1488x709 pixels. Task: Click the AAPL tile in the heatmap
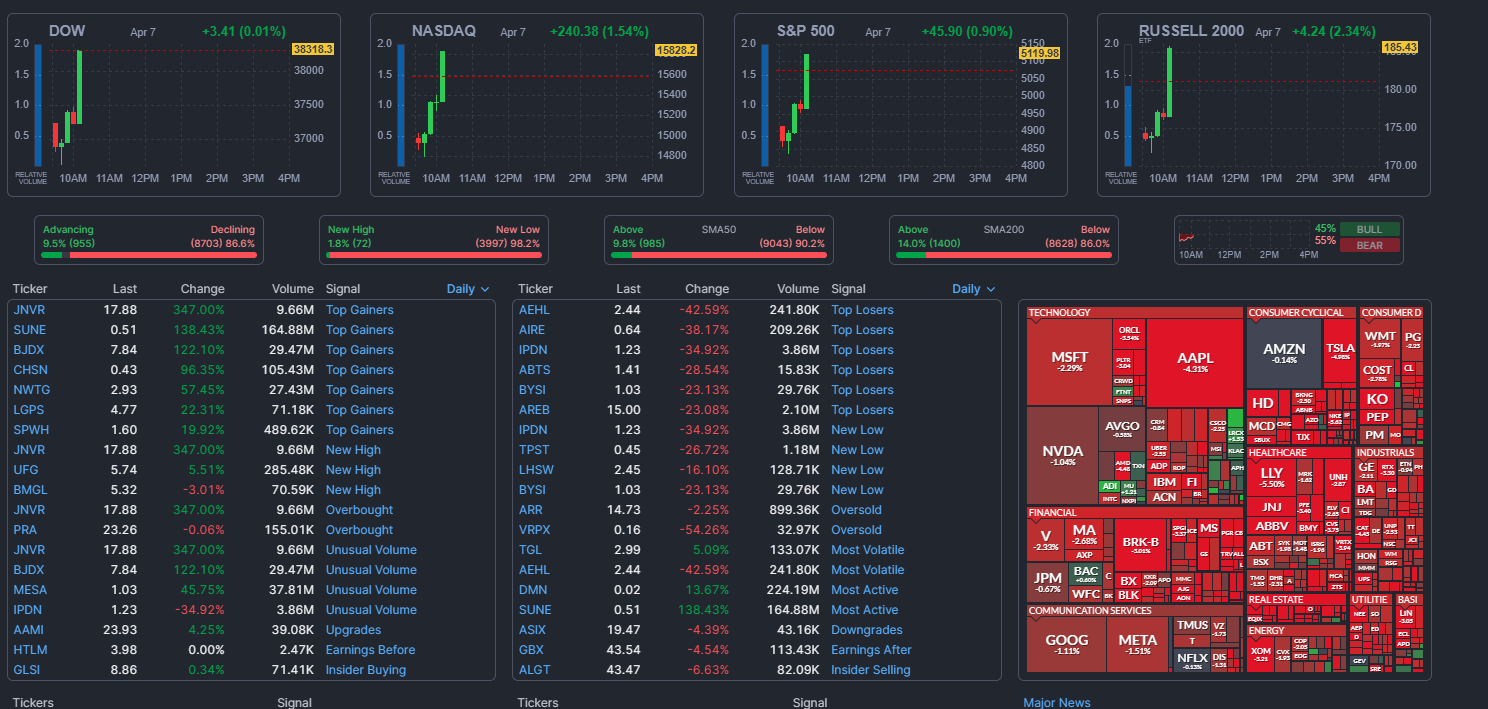1195,362
